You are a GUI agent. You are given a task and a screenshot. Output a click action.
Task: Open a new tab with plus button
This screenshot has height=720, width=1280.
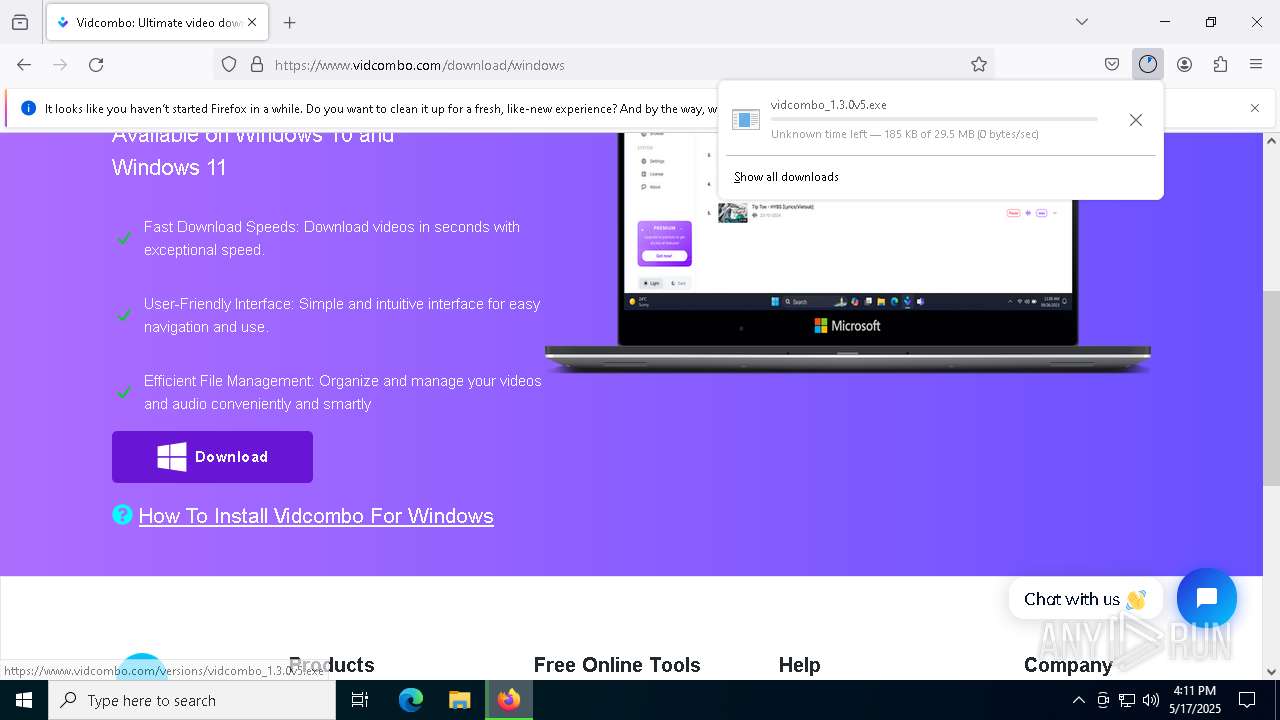point(290,22)
